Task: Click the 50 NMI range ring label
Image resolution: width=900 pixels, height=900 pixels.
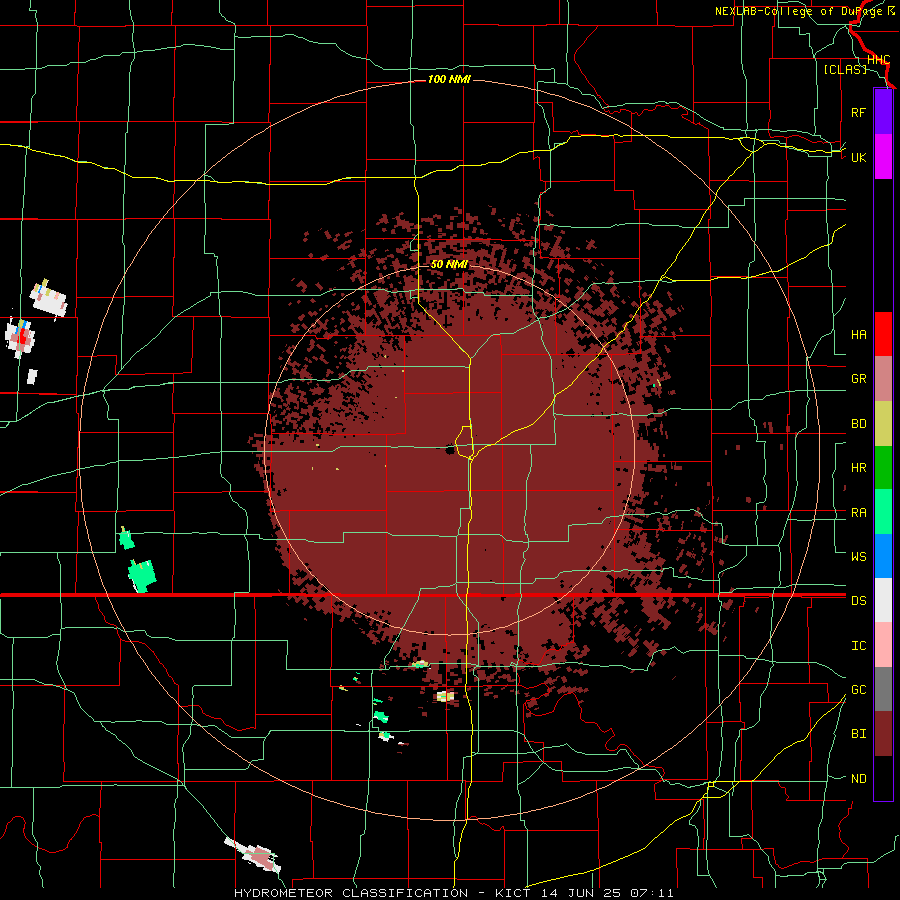Action: [x=449, y=264]
